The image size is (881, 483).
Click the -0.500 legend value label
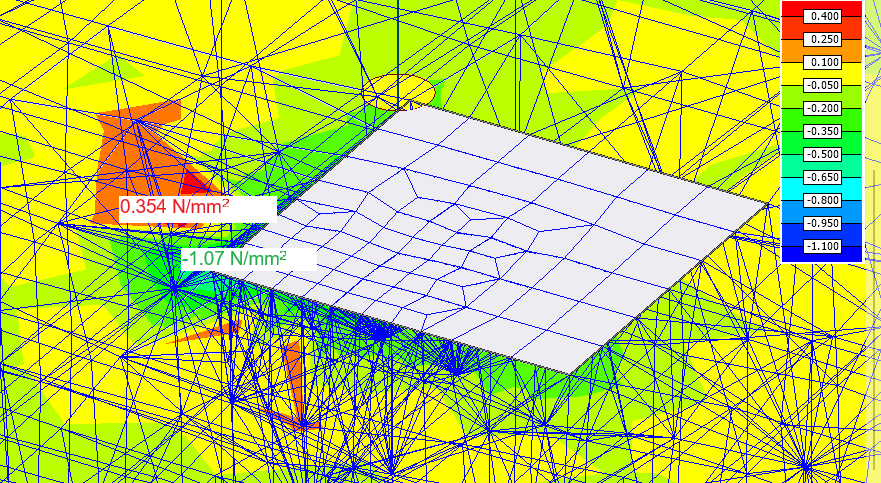[x=824, y=154]
